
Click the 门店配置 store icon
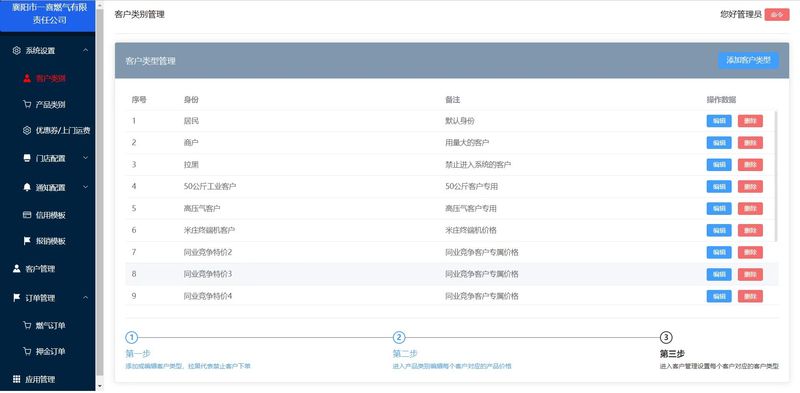(27, 158)
